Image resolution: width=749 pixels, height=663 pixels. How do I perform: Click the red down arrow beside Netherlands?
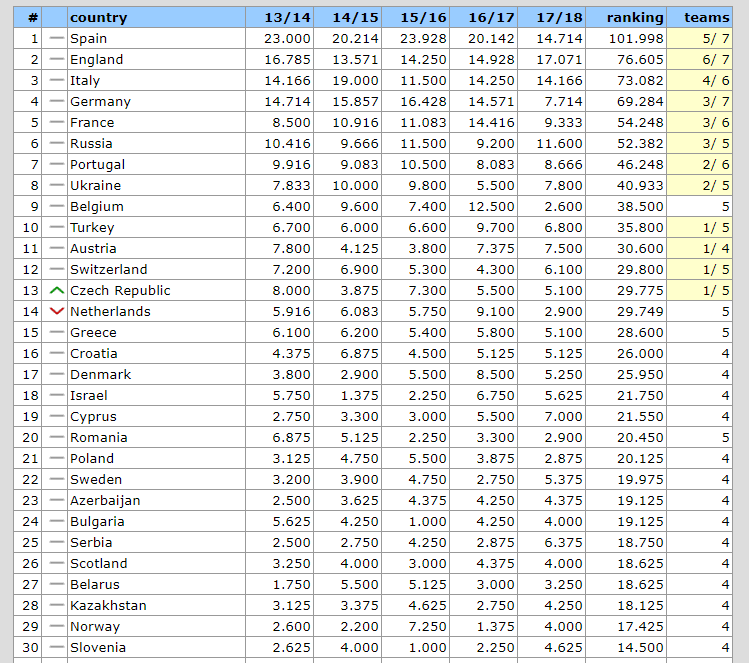pyautogui.click(x=56, y=311)
